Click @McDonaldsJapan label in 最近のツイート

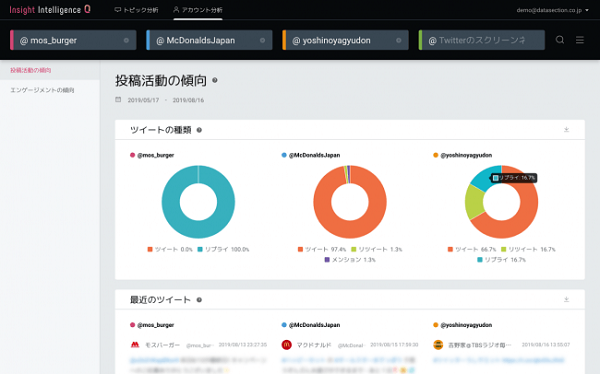point(314,325)
